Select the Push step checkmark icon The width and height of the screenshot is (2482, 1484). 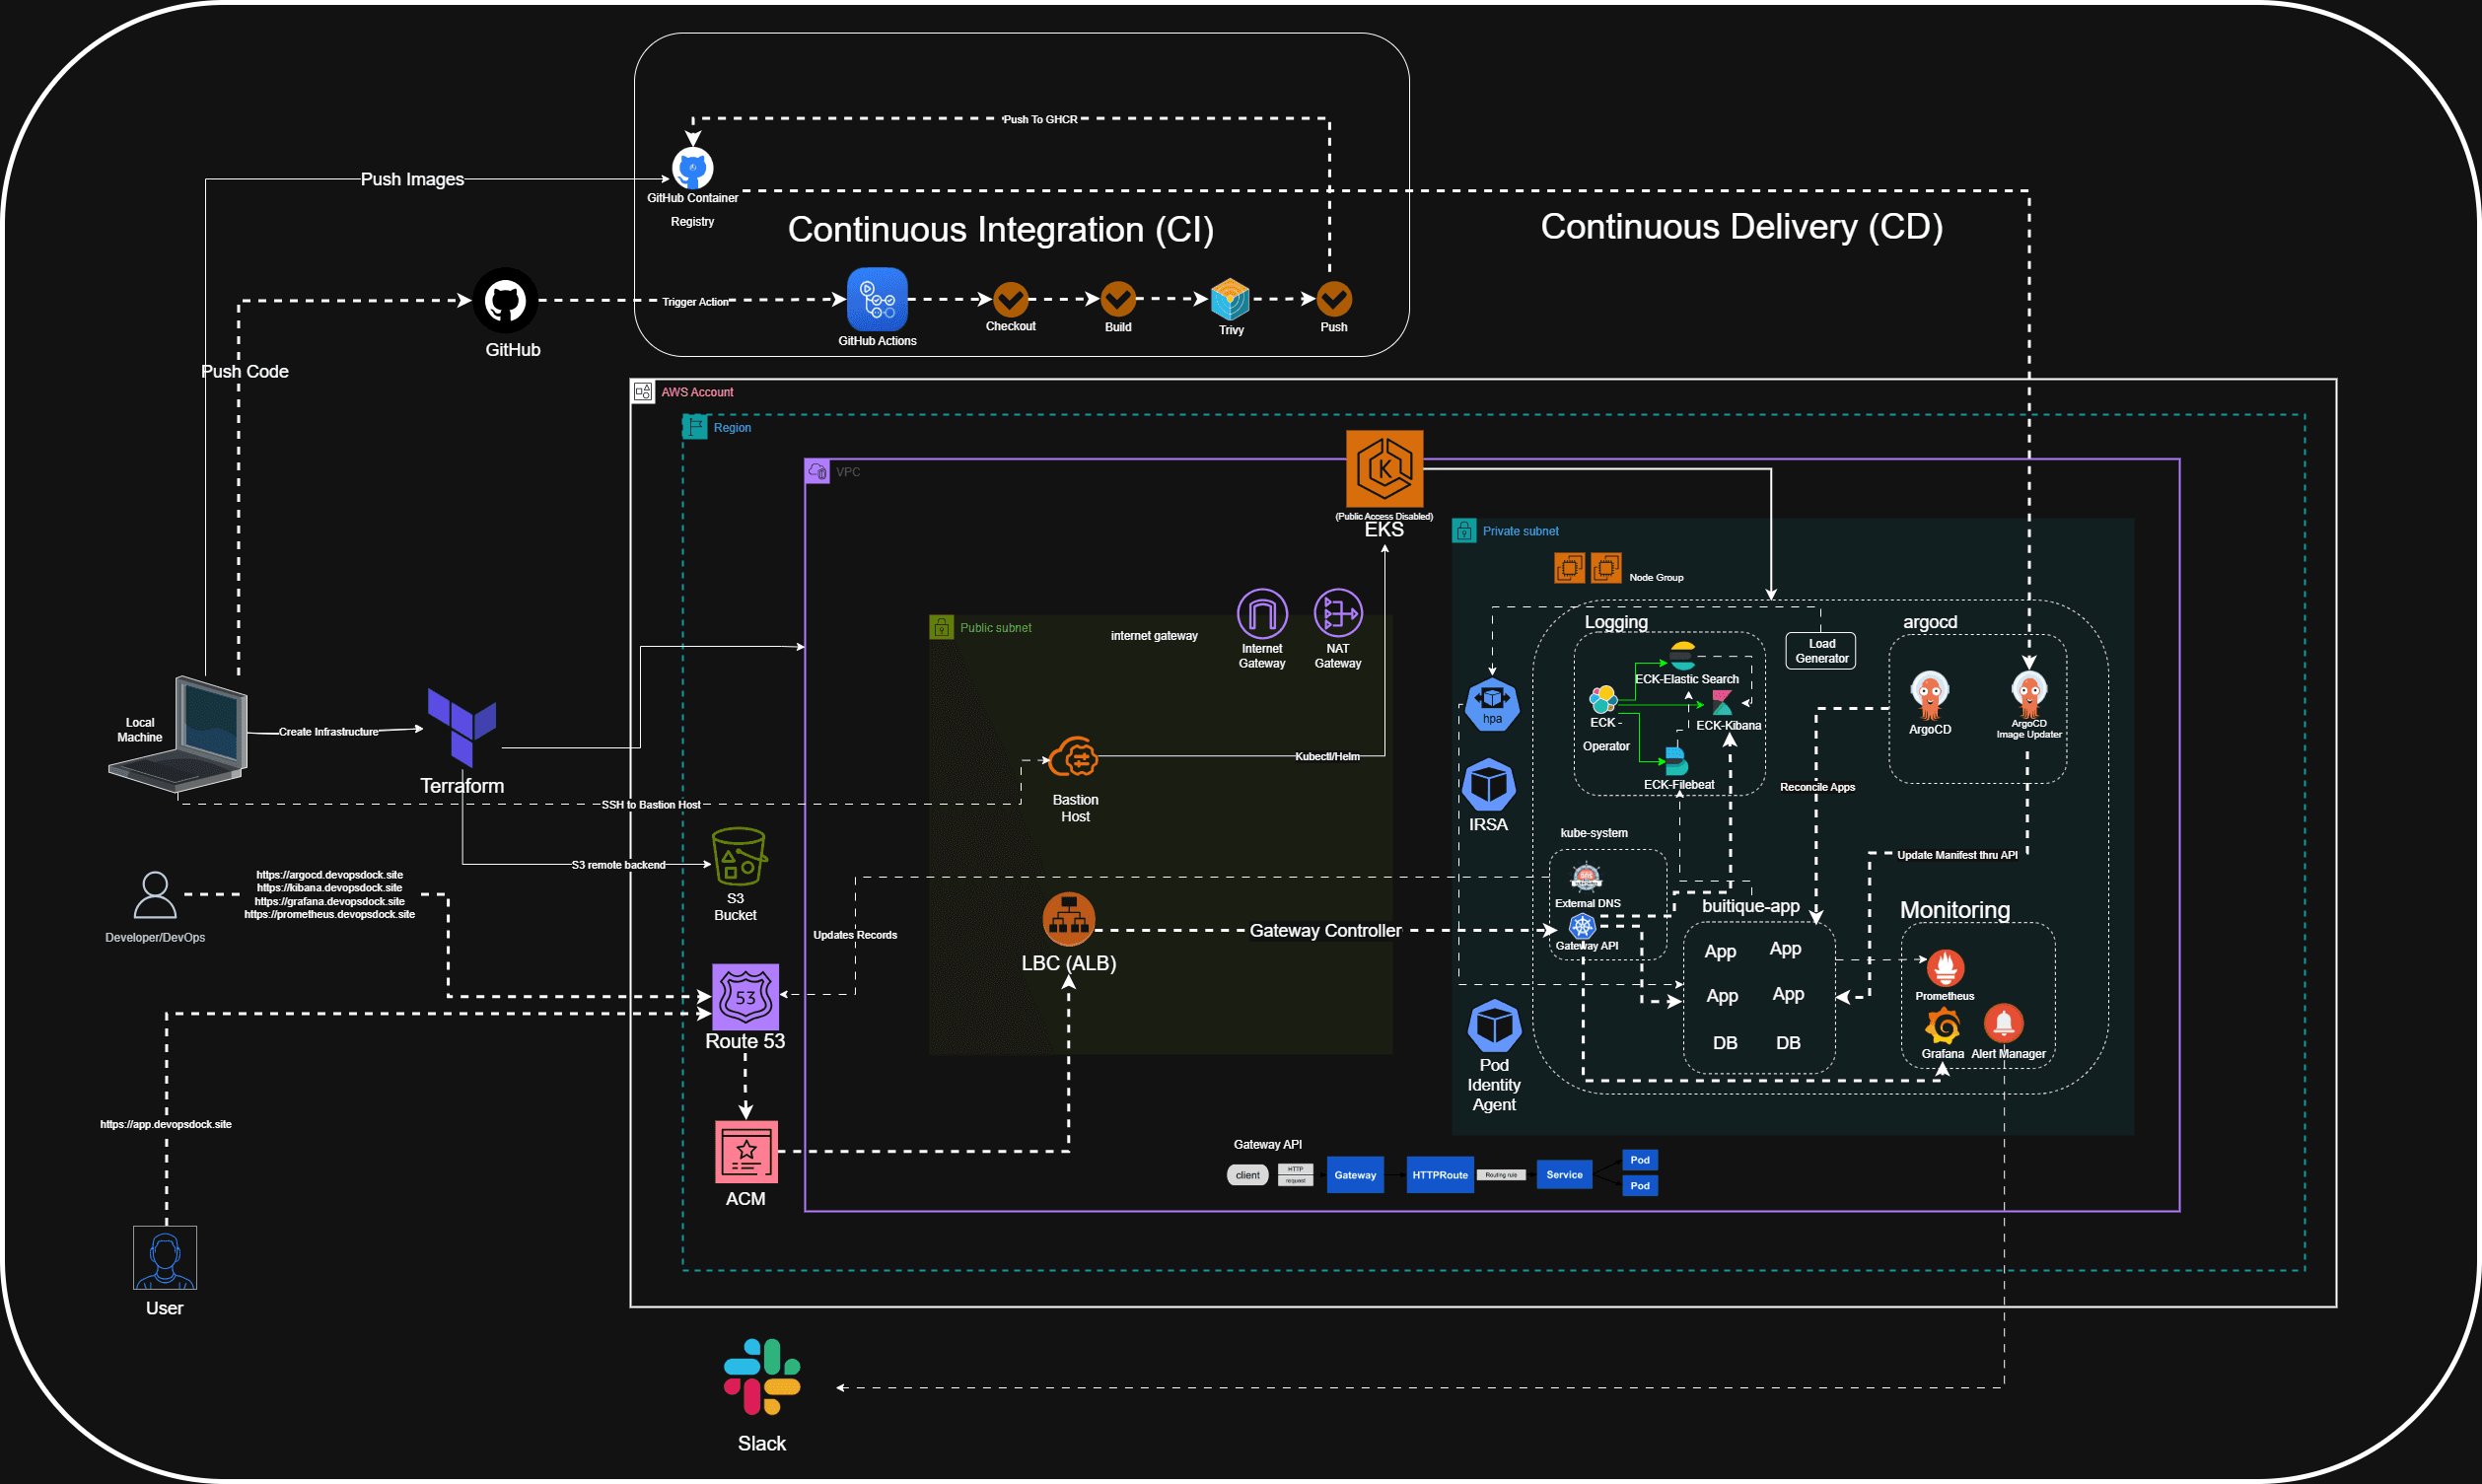(1334, 298)
